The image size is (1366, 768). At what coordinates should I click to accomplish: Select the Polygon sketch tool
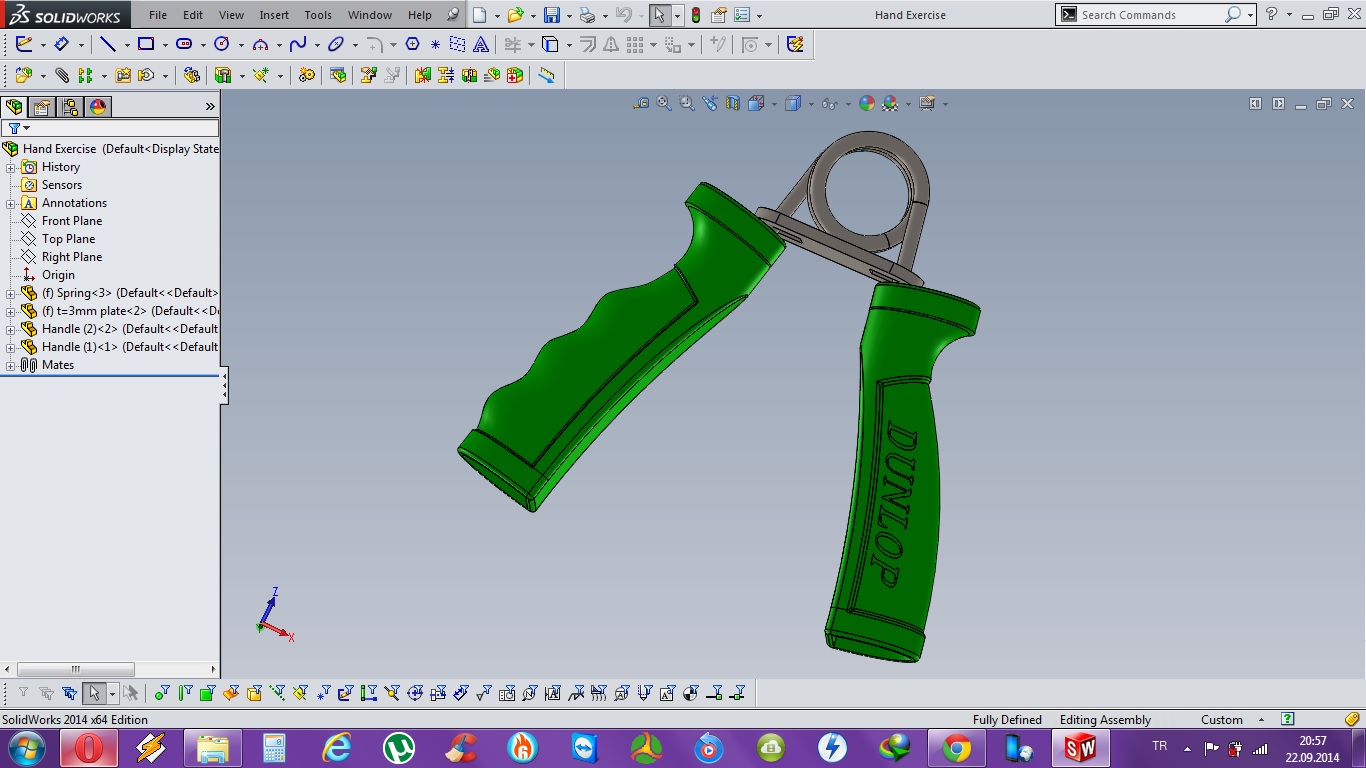click(x=412, y=44)
